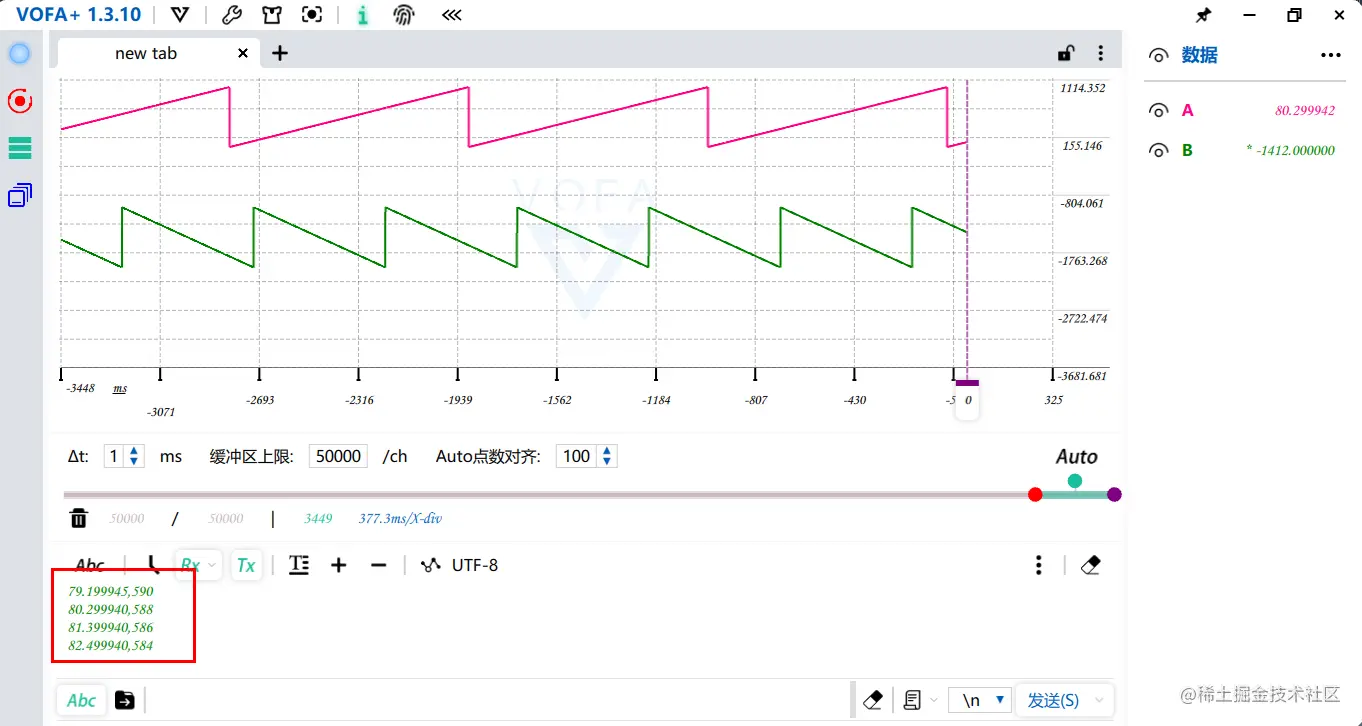Viewport: 1362px width, 726px height.
Task: Click the purple cursor marker at 0
Action: pyautogui.click(x=967, y=400)
